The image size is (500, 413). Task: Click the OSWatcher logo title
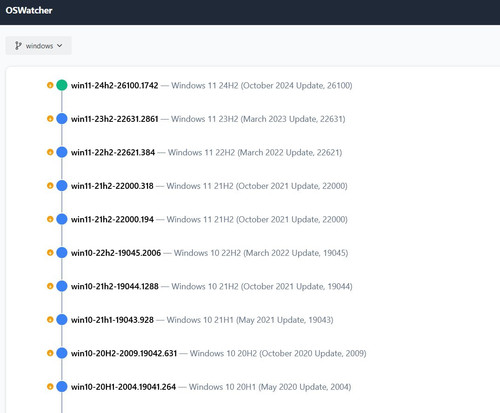(29, 10)
